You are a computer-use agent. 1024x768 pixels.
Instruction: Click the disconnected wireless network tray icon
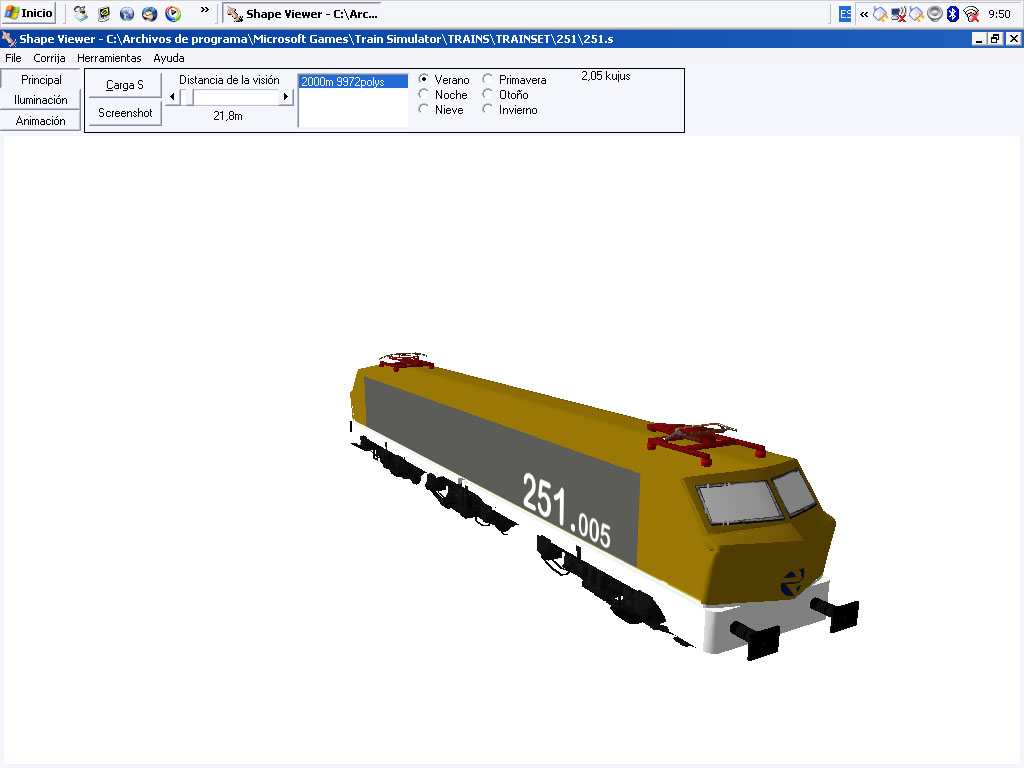click(x=971, y=14)
